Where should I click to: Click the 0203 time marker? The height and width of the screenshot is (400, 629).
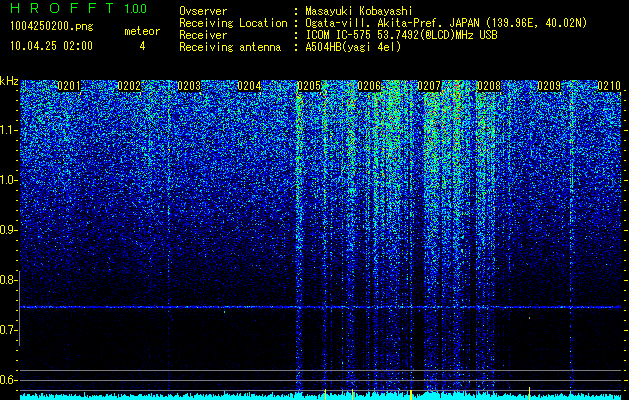pos(189,86)
